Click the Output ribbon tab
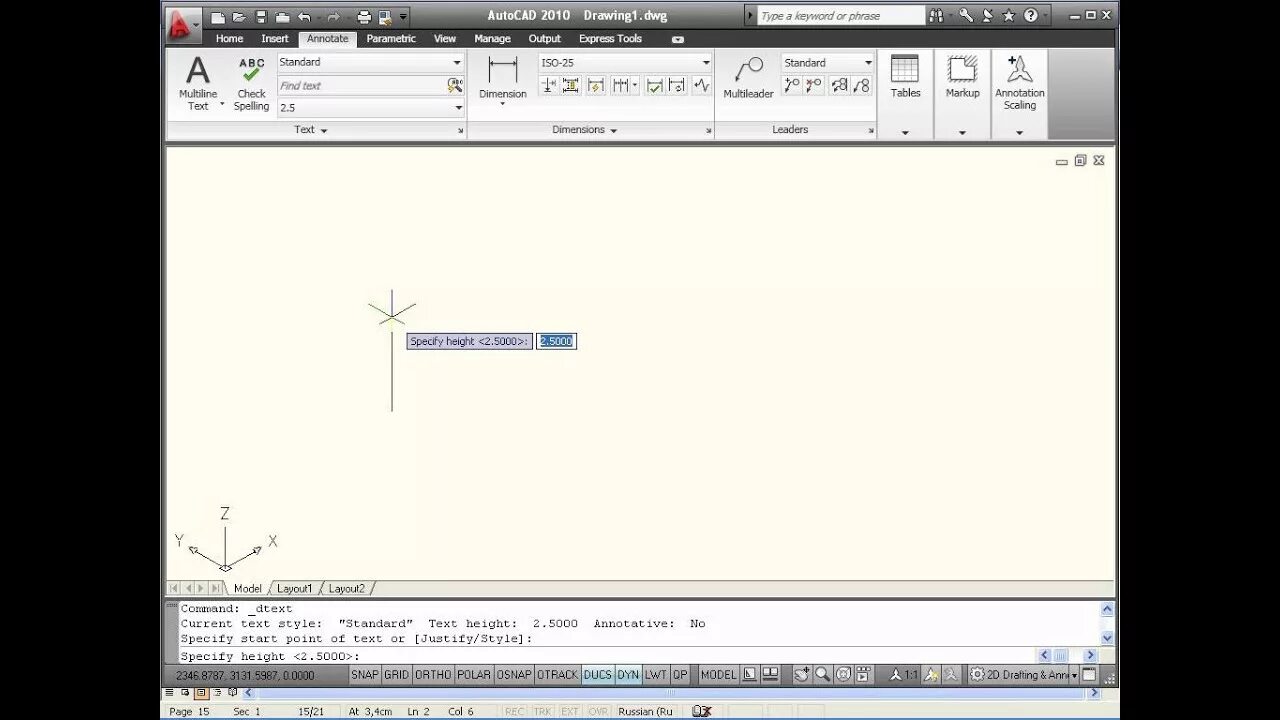This screenshot has width=1280, height=720. (x=545, y=39)
